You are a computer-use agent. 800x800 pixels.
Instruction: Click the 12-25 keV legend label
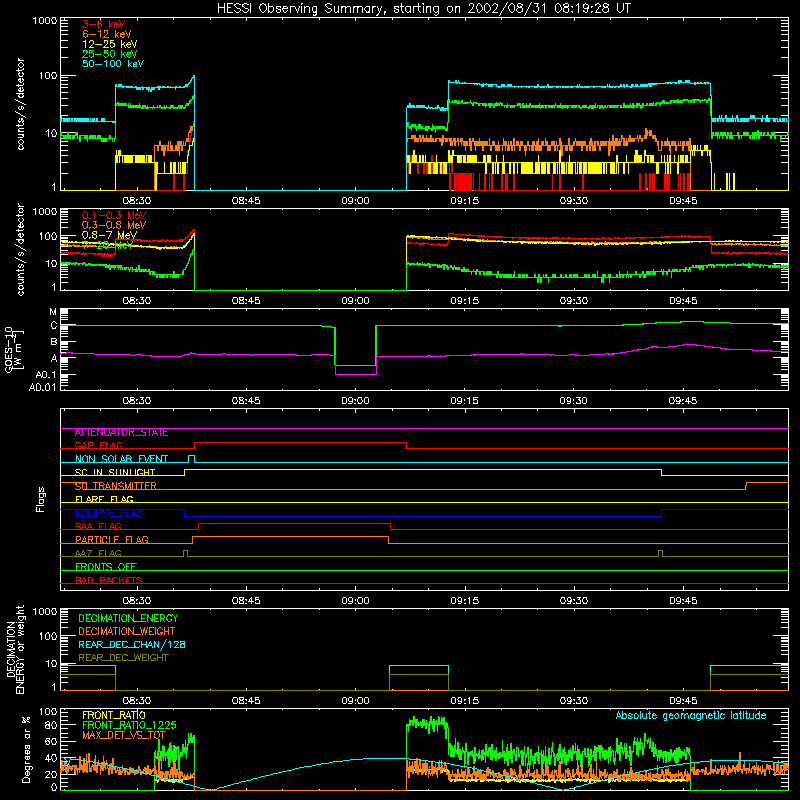[x=110, y=44]
